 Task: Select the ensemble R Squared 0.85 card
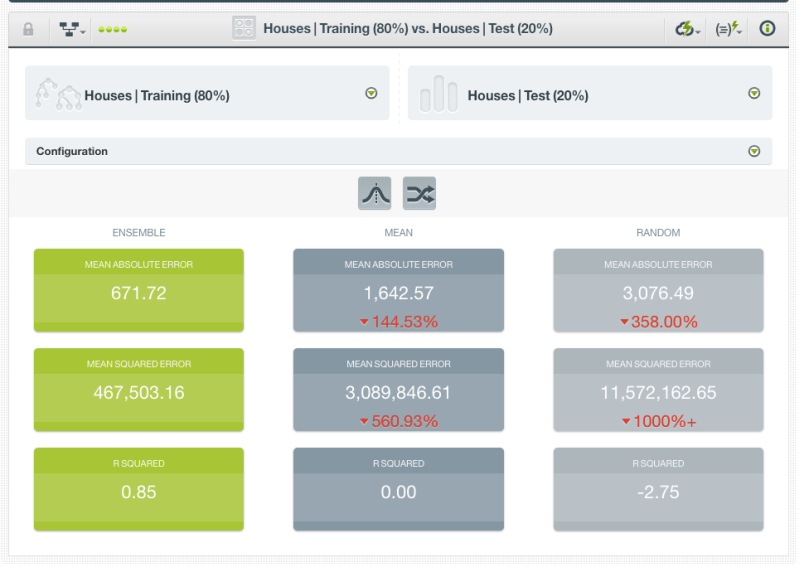[139, 489]
